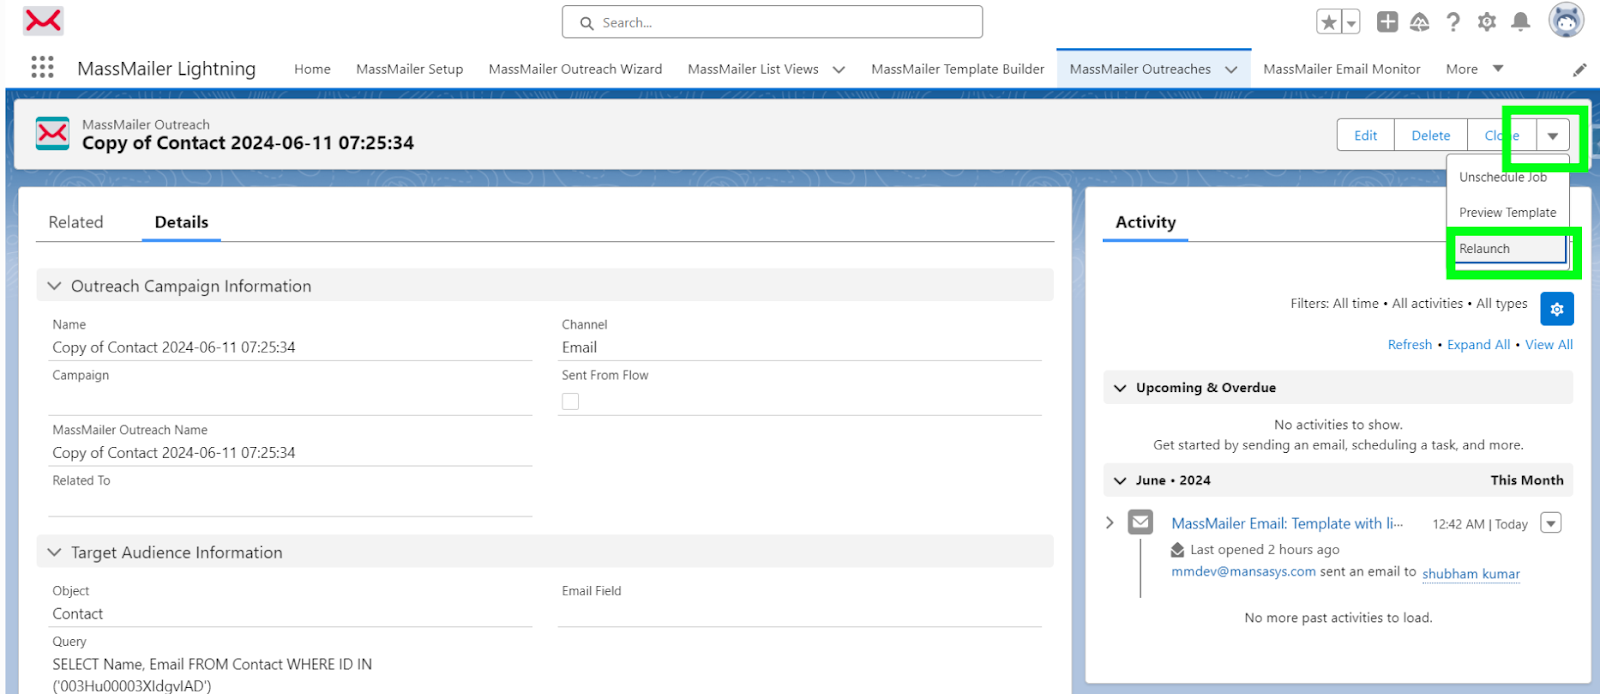
Task: Click the Name field value Copy of Contact
Action: tap(174, 347)
